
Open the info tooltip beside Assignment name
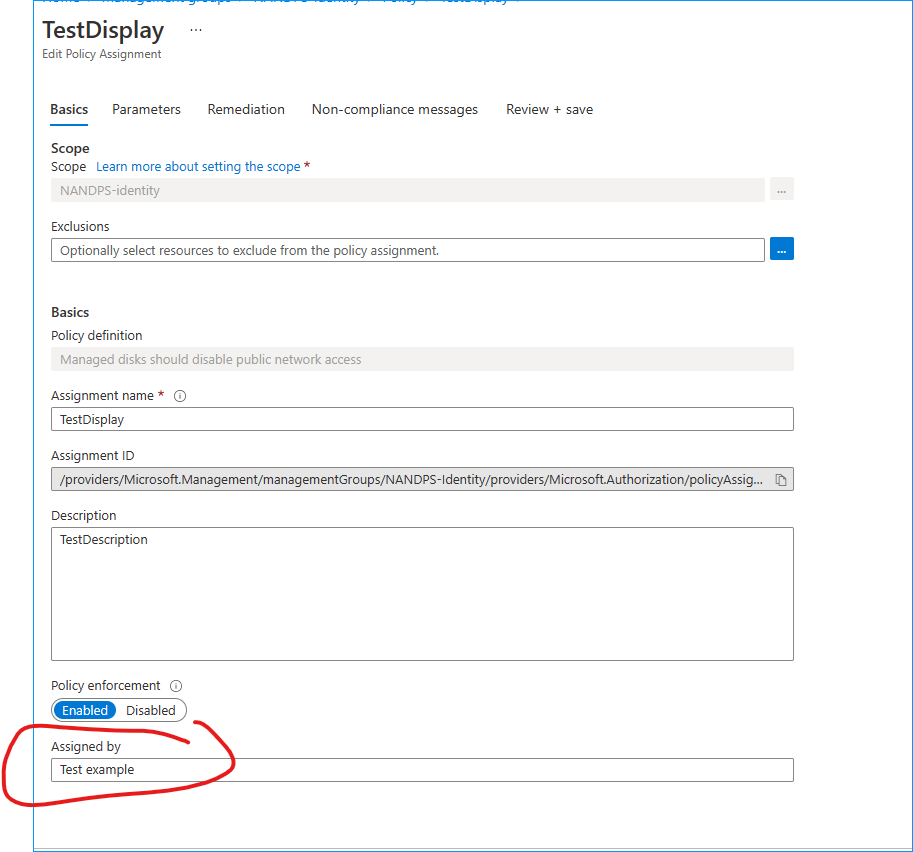[179, 395]
